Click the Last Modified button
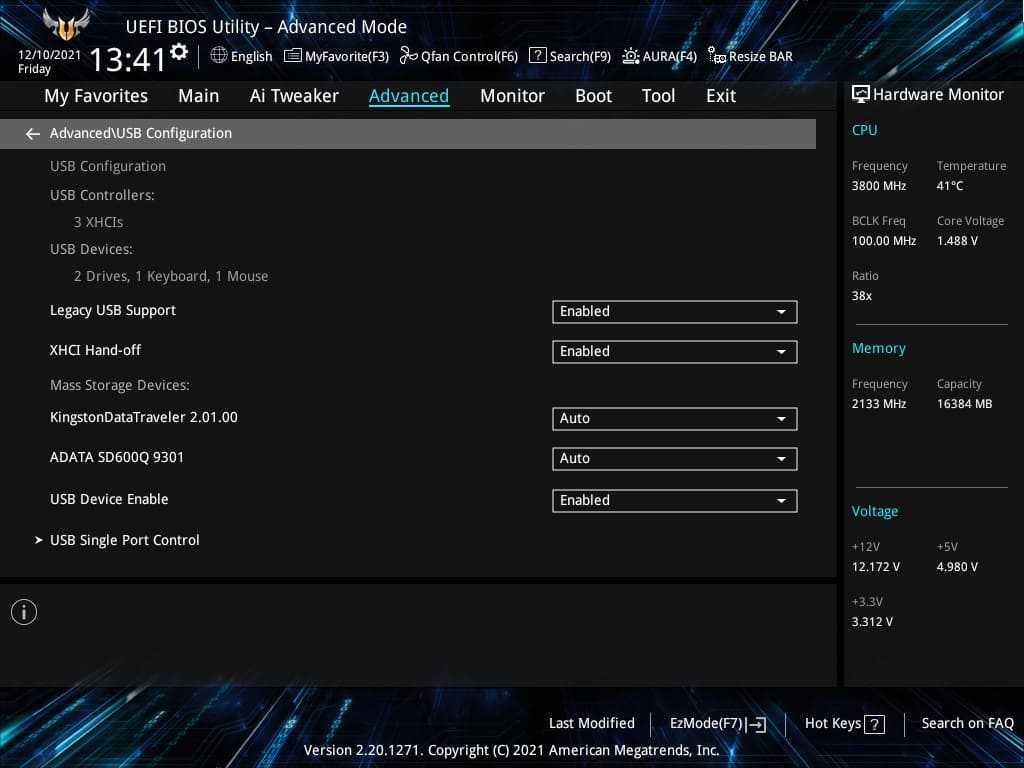1024x768 pixels. point(591,723)
